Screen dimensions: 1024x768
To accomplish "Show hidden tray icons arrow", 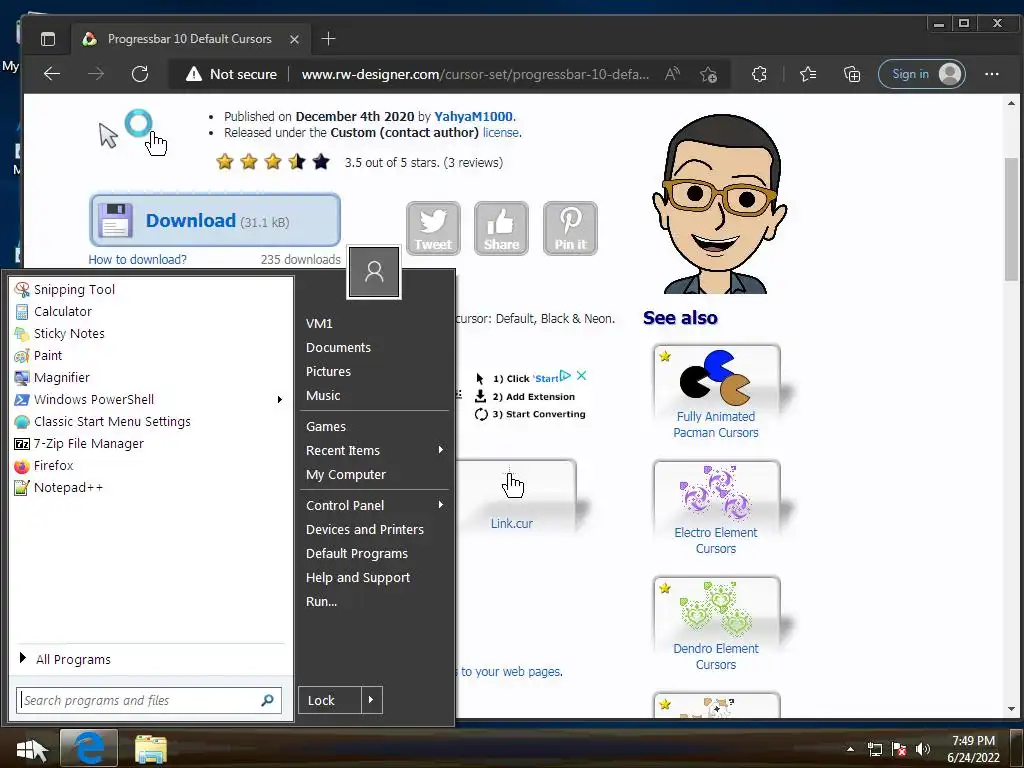I will tap(850, 749).
